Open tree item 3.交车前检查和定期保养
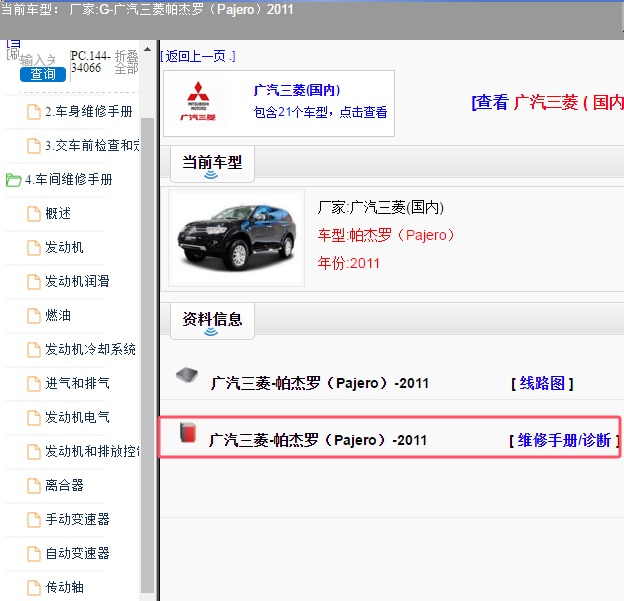 point(92,145)
